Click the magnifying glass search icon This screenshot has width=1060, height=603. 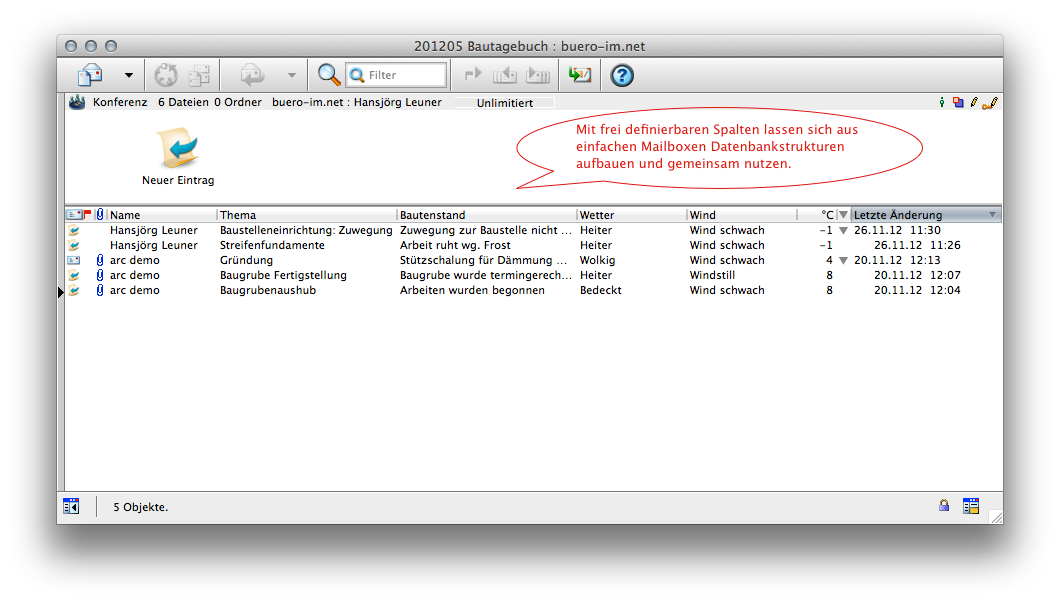[x=328, y=75]
